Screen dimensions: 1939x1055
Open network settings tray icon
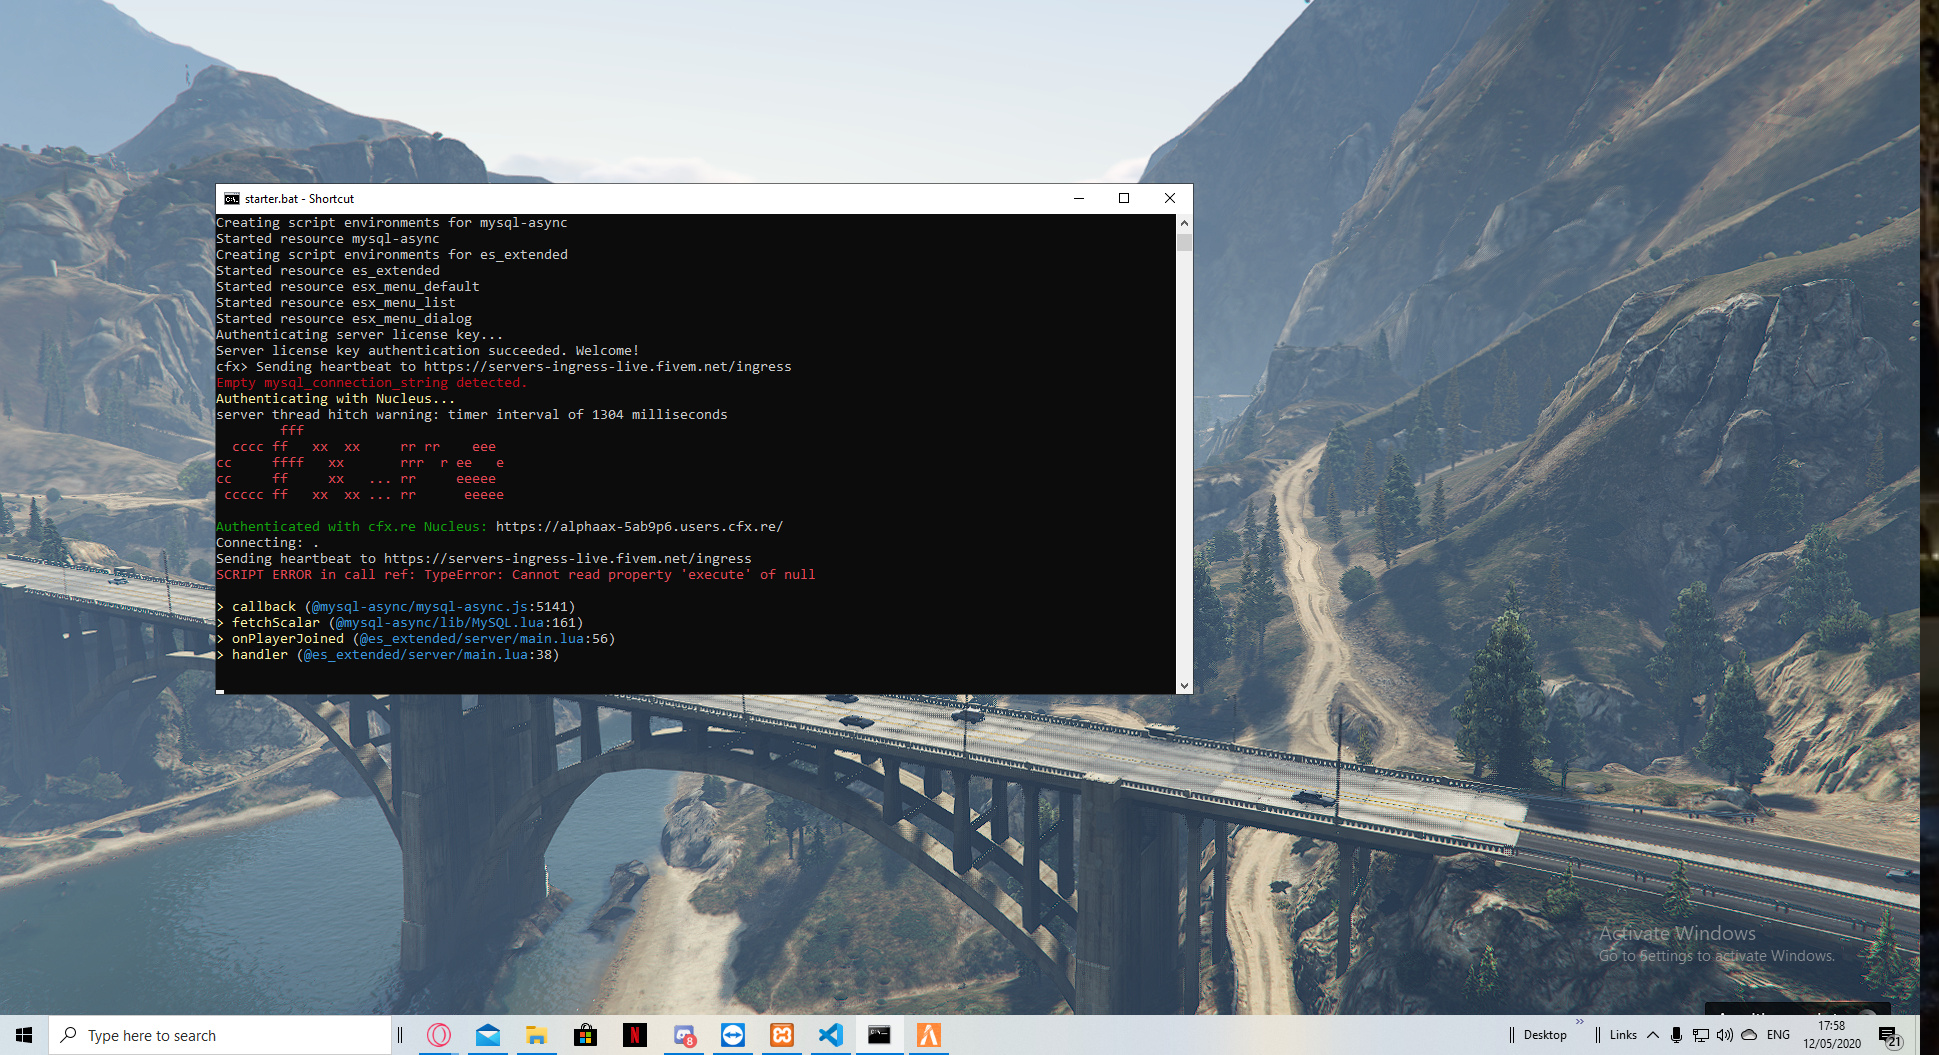1701,1035
